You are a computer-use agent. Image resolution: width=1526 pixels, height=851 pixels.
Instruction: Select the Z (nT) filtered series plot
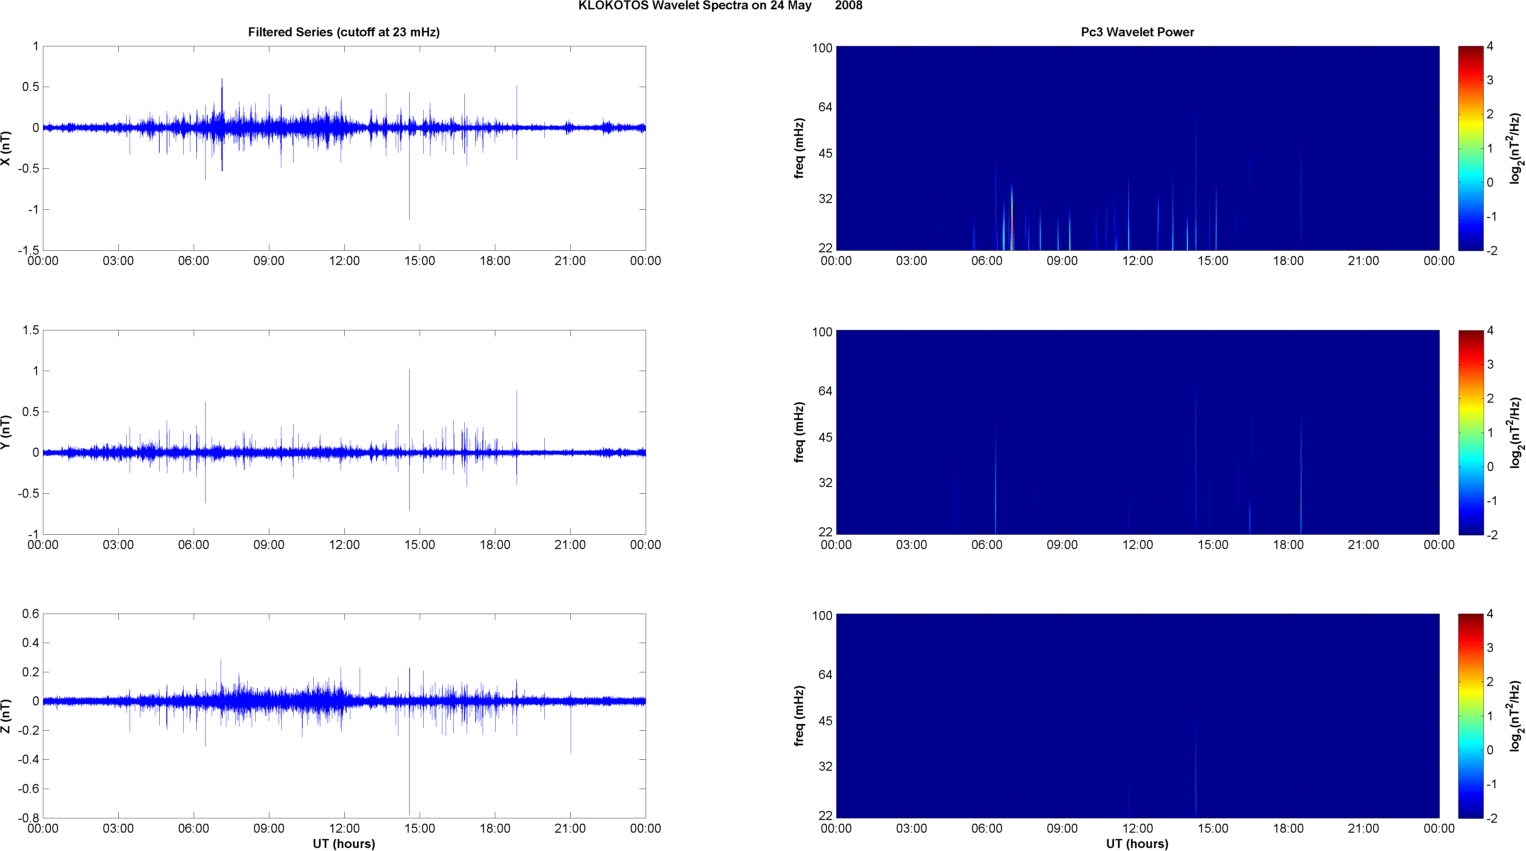343,716
